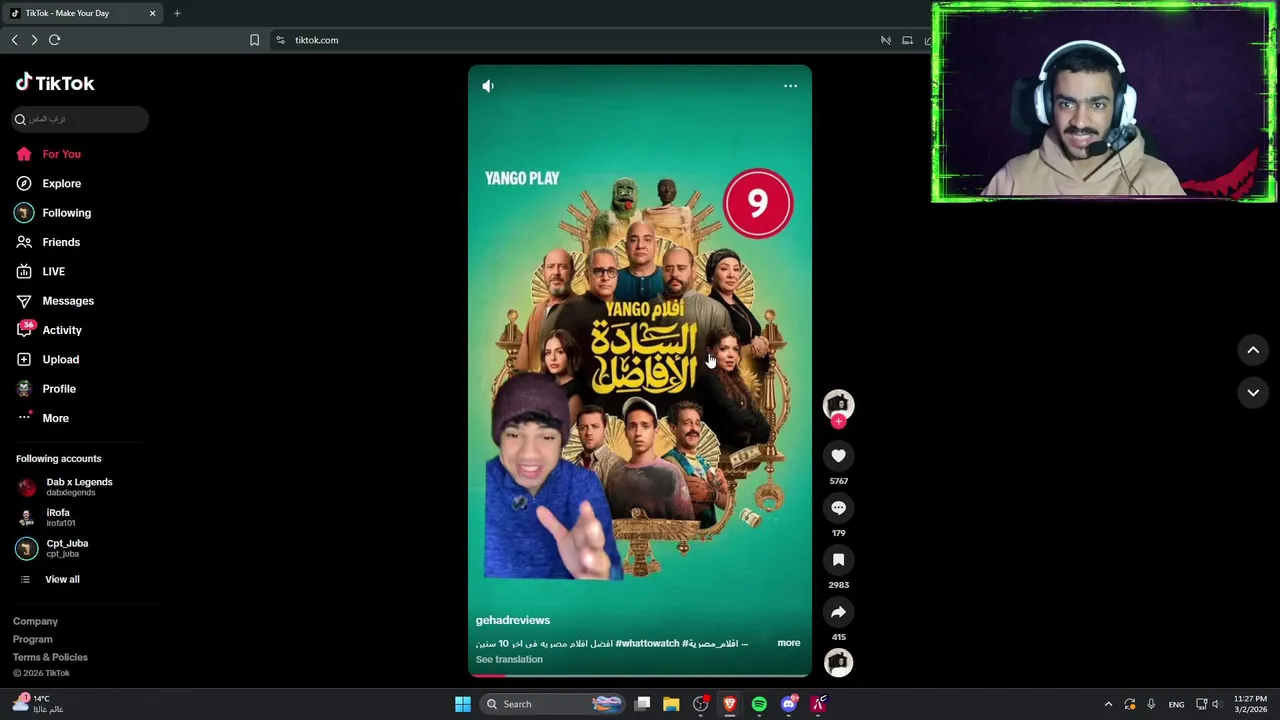This screenshot has height=720, width=1280.
Task: Click the TikTok search field
Action: 80,119
